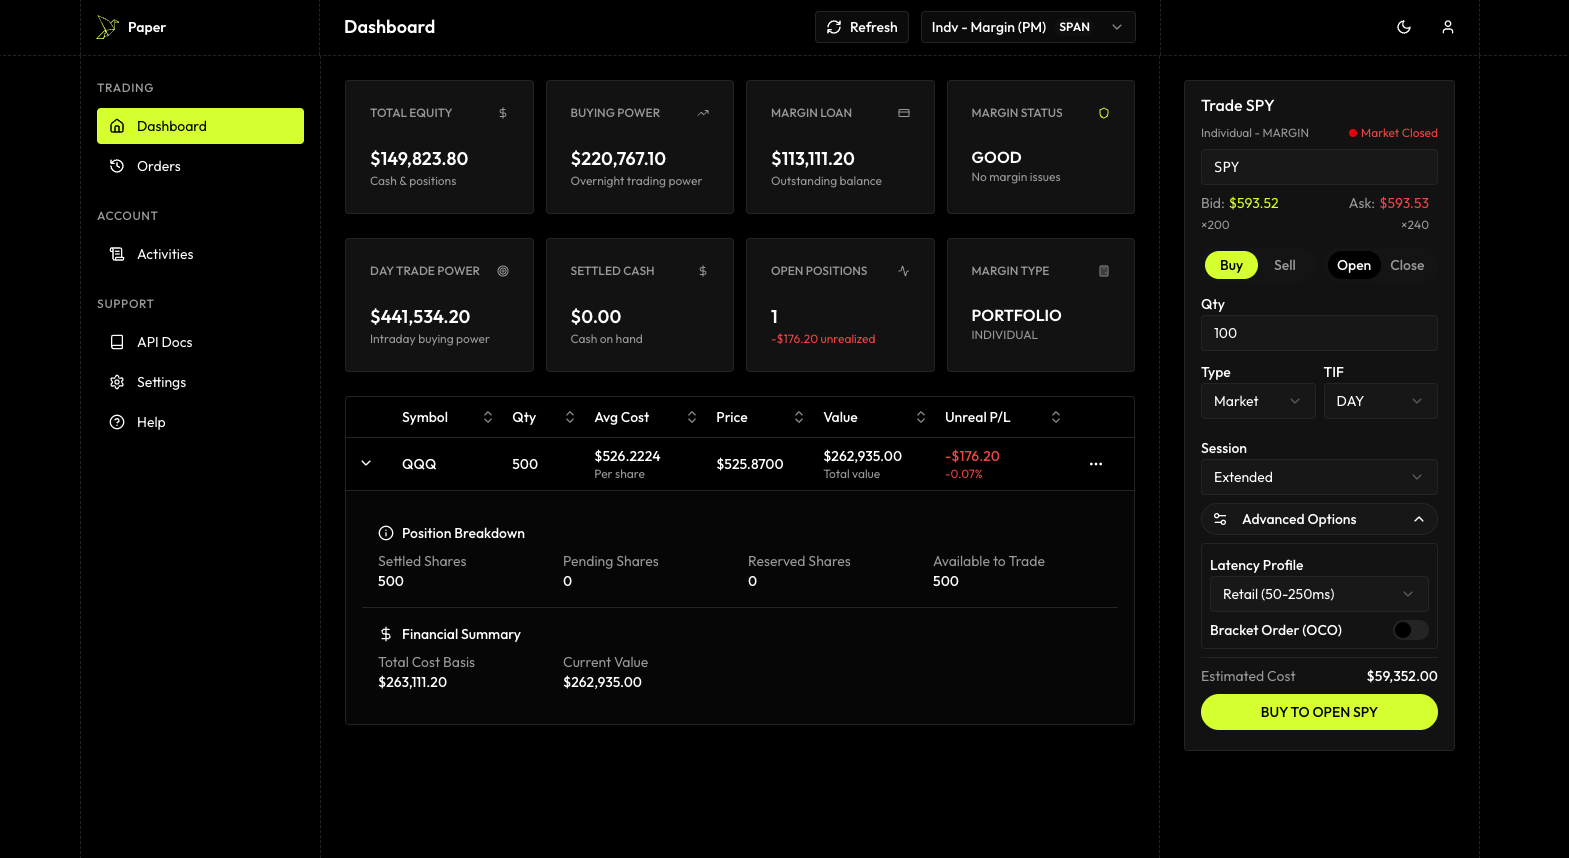This screenshot has width=1569, height=858.
Task: Open QQQ row three-dot menu
Action: click(1096, 464)
